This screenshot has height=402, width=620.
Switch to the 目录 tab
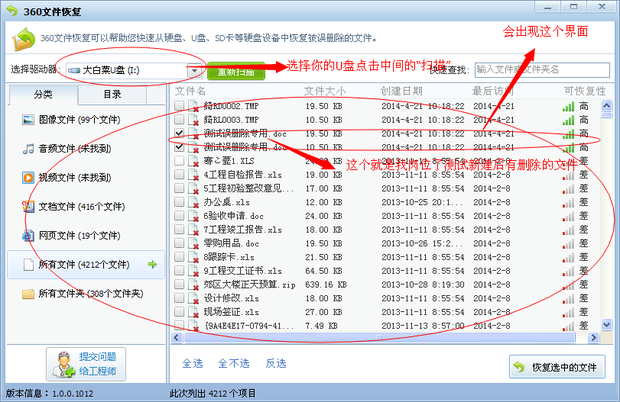112,94
